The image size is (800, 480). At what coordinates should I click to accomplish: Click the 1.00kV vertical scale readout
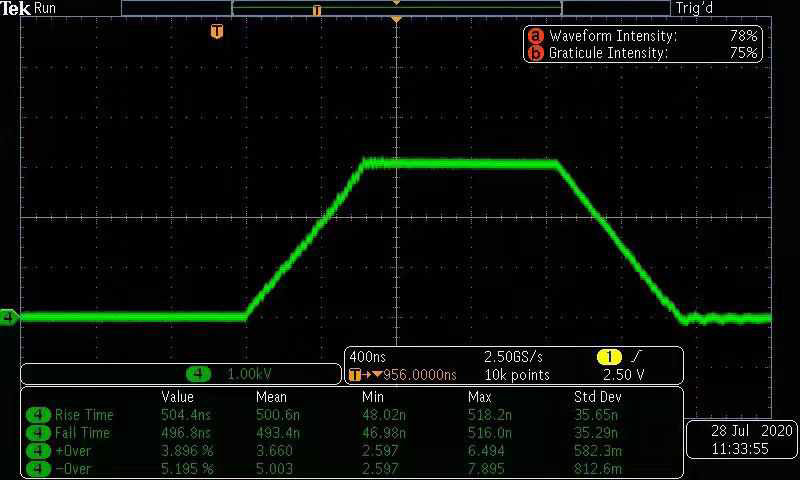[249, 374]
